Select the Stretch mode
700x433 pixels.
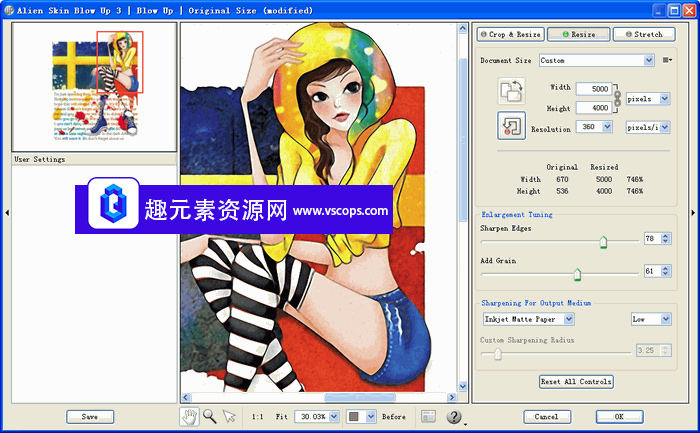click(643, 34)
